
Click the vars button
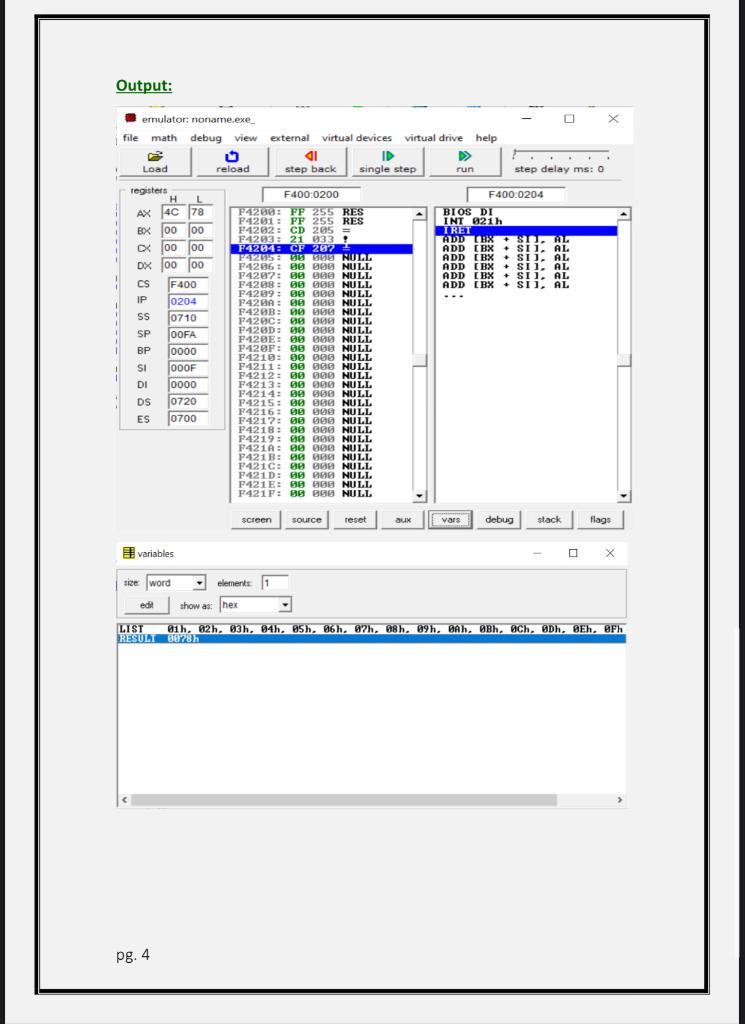(451, 520)
